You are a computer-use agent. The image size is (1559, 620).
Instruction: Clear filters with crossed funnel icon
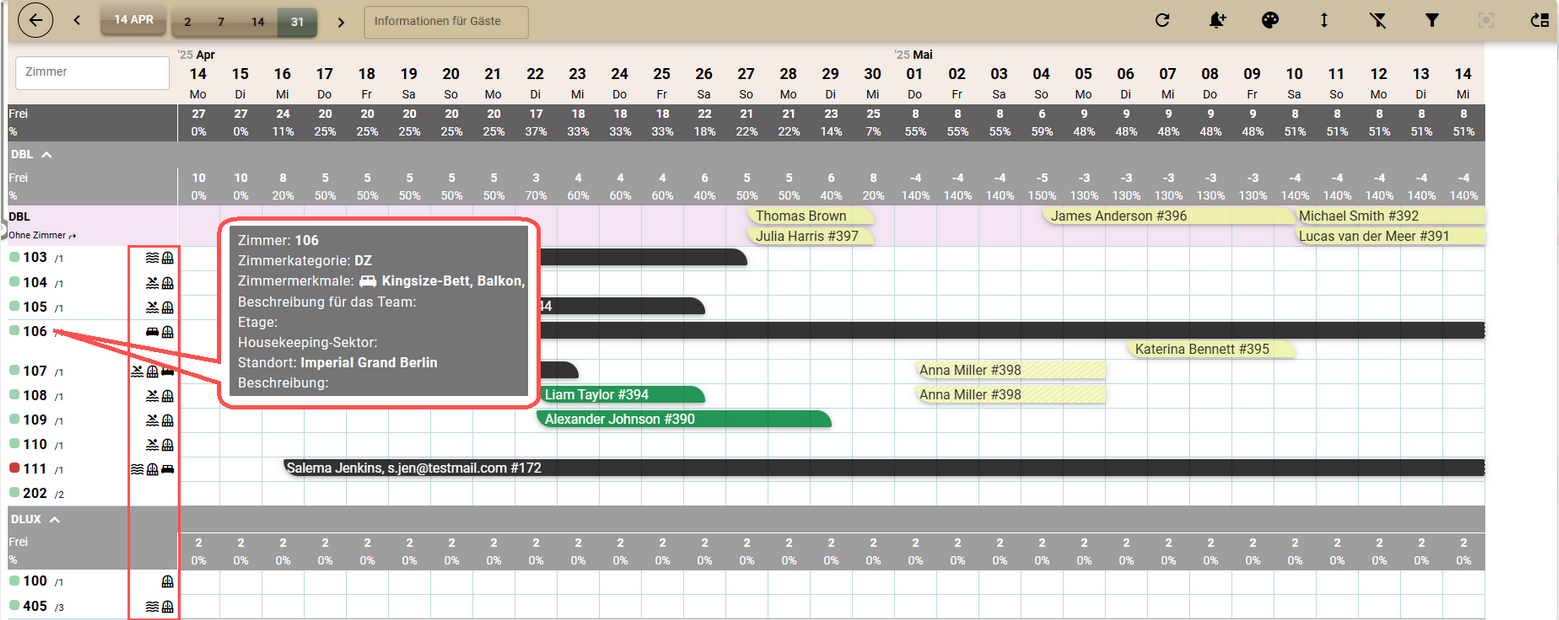click(x=1377, y=20)
